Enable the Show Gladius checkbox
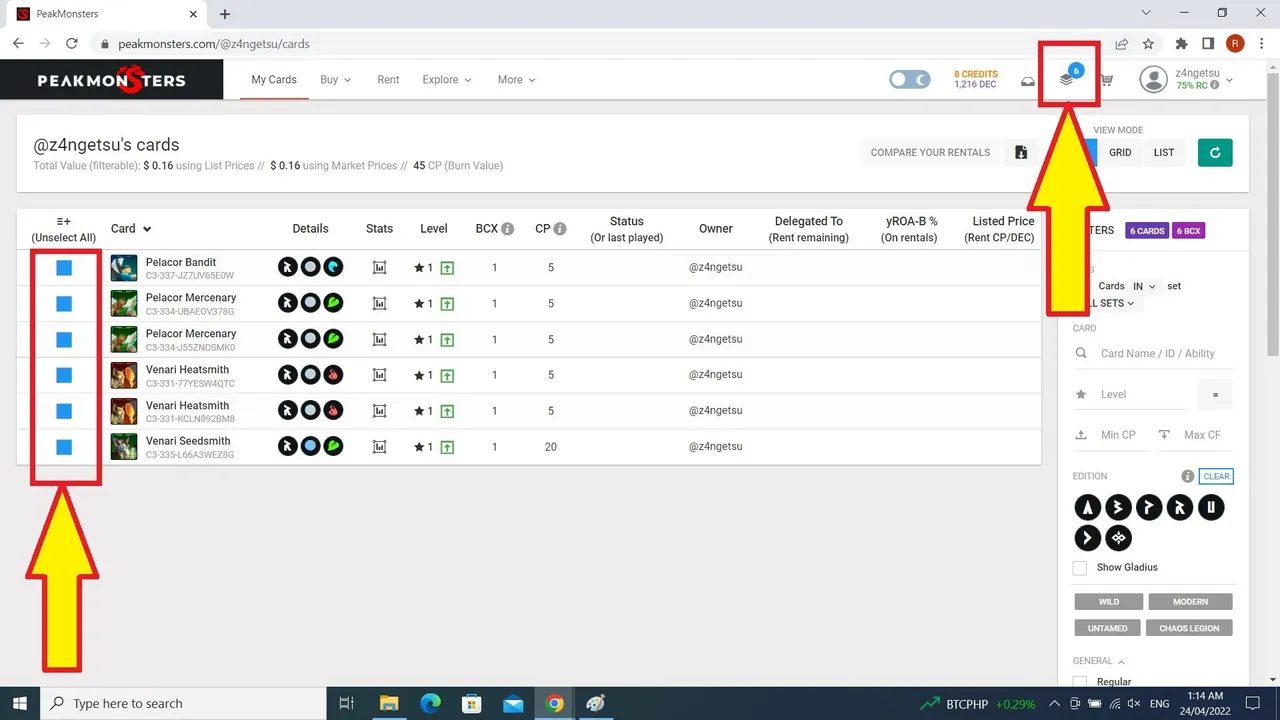Viewport: 1280px width, 720px height. point(1080,568)
